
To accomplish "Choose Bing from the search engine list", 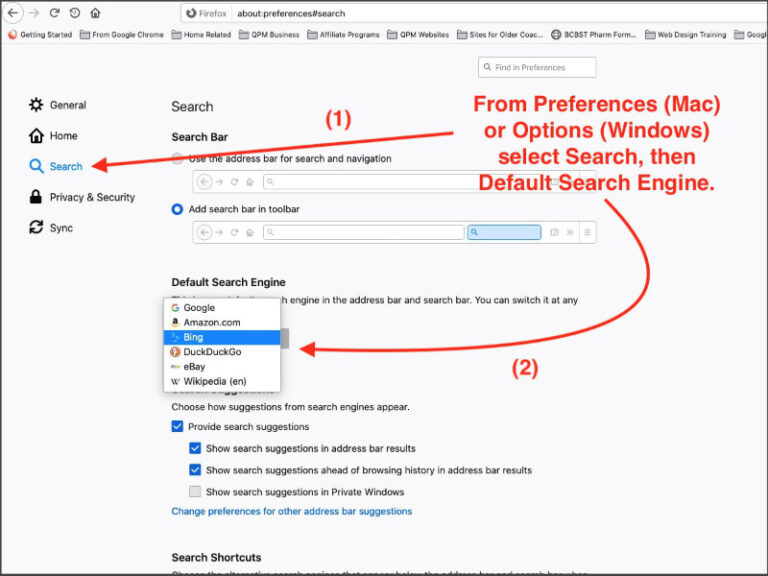I will coord(222,337).
